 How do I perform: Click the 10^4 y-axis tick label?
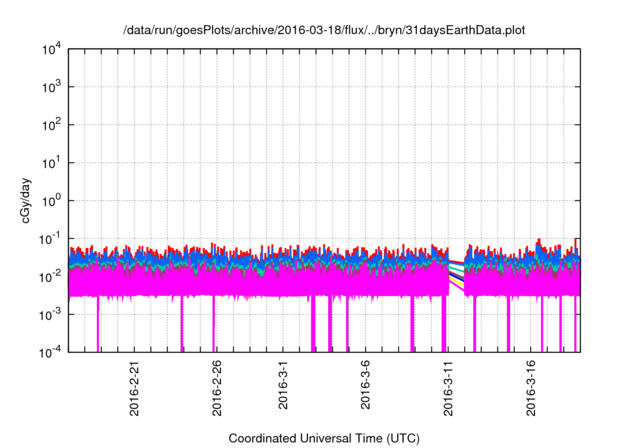pyautogui.click(x=51, y=50)
